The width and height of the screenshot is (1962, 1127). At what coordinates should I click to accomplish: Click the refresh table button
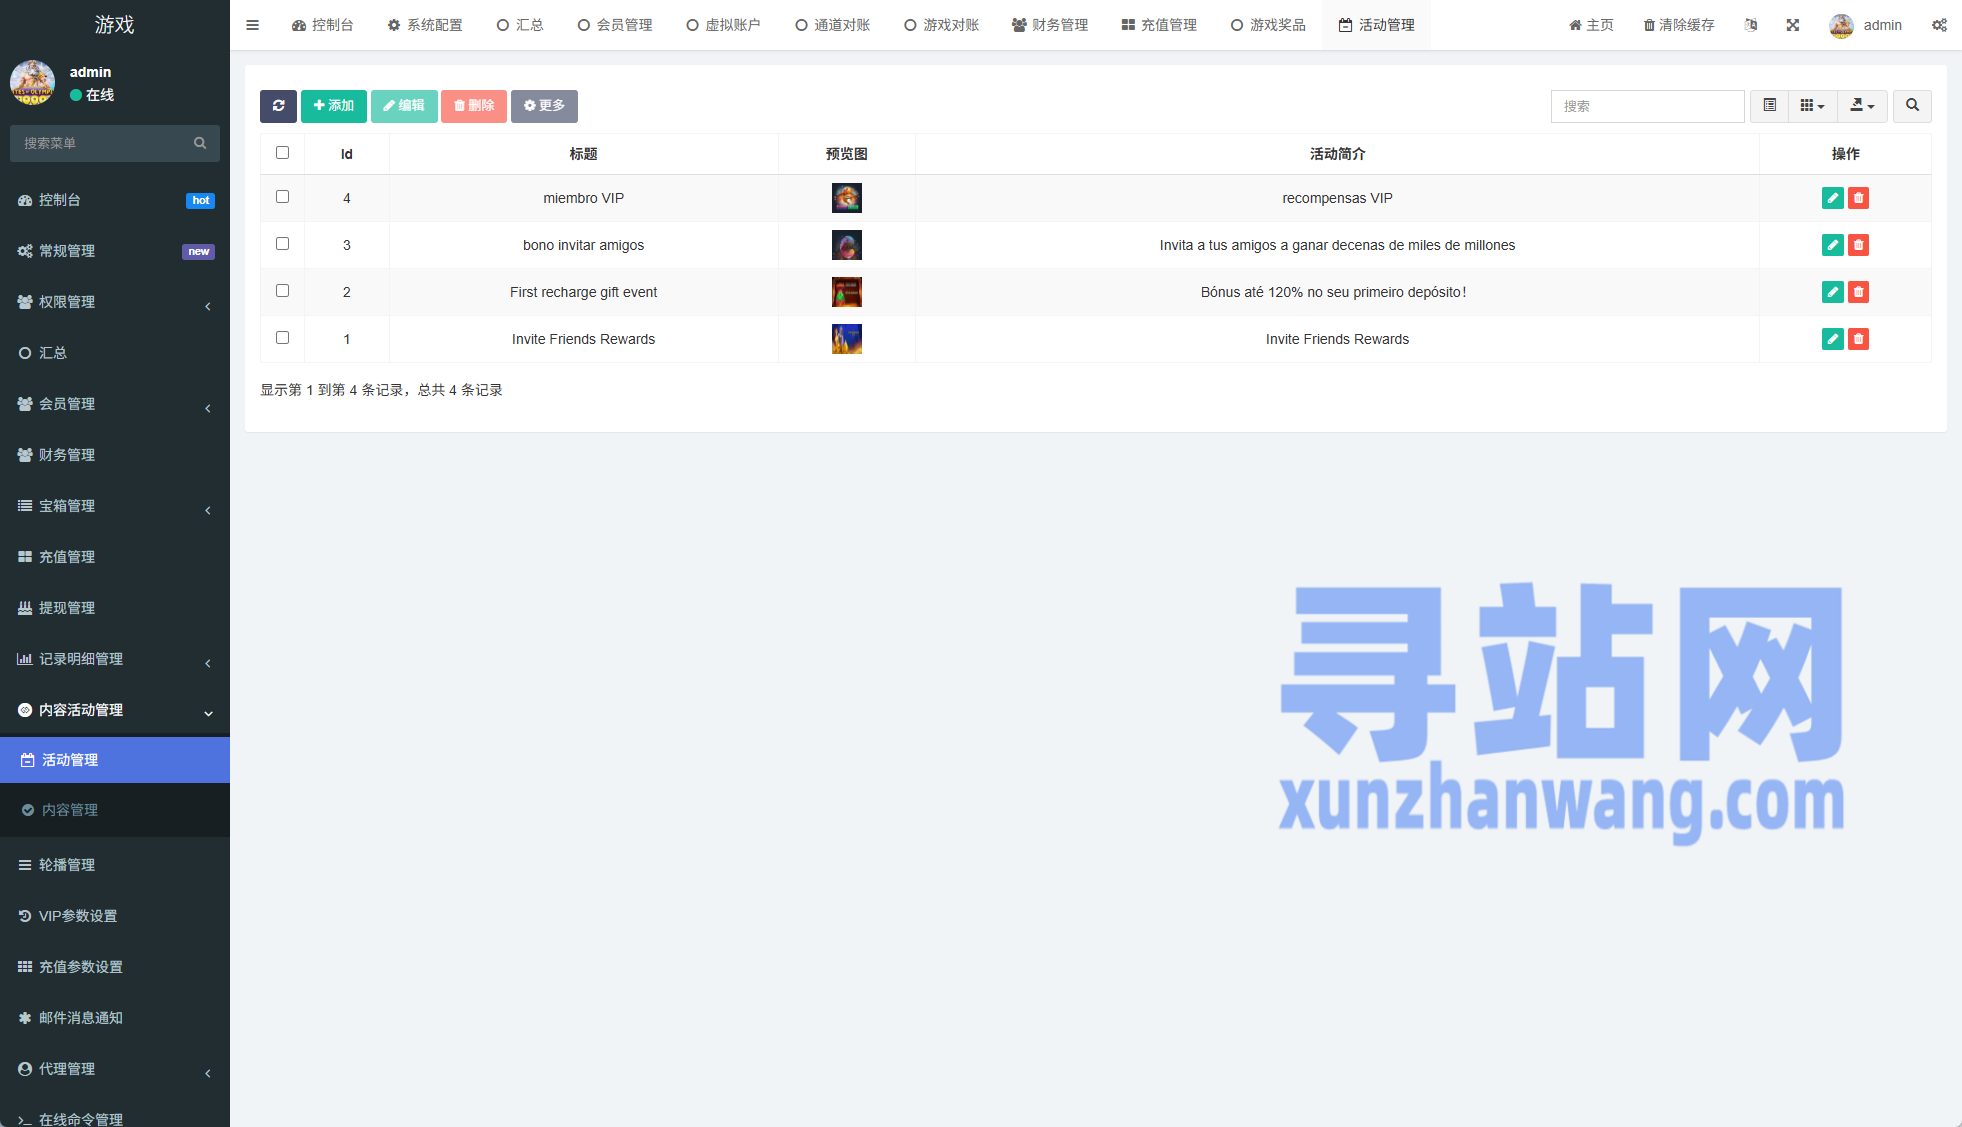click(x=278, y=106)
